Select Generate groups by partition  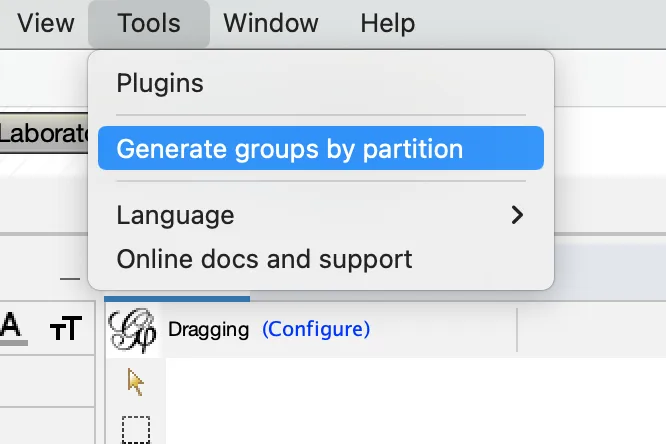click(x=321, y=148)
